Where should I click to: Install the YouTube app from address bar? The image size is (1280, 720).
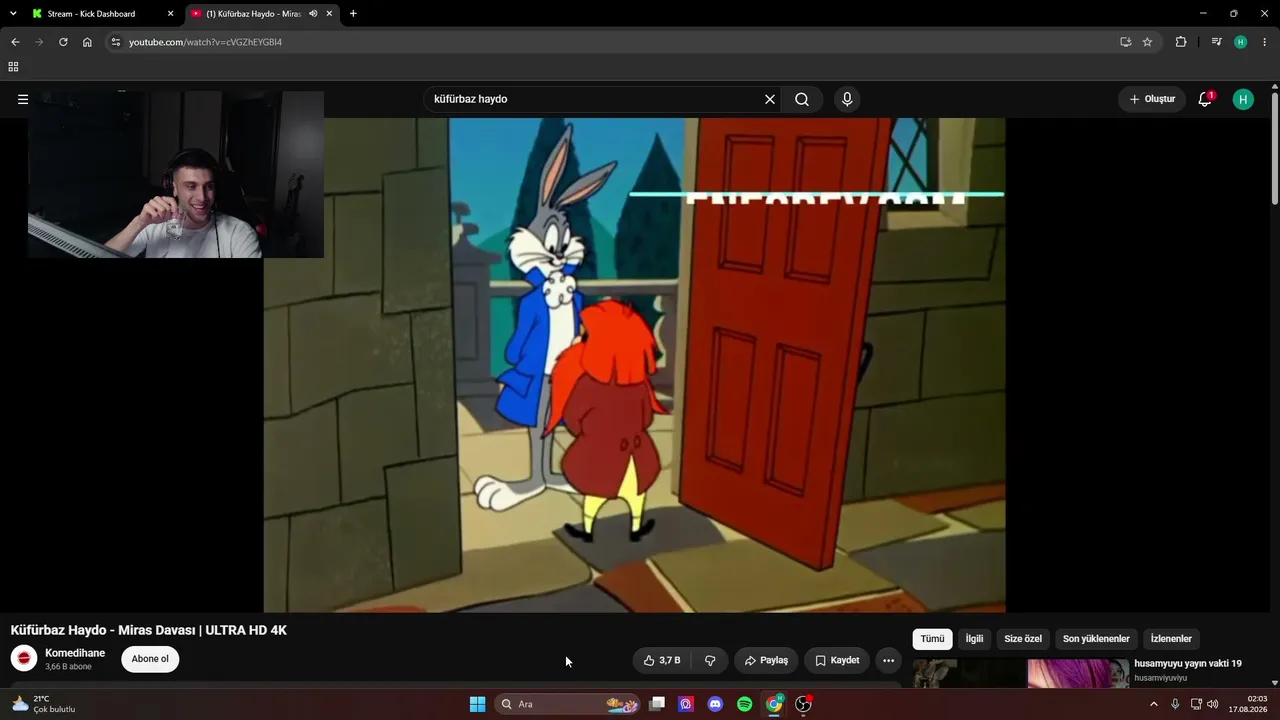coord(1126,42)
